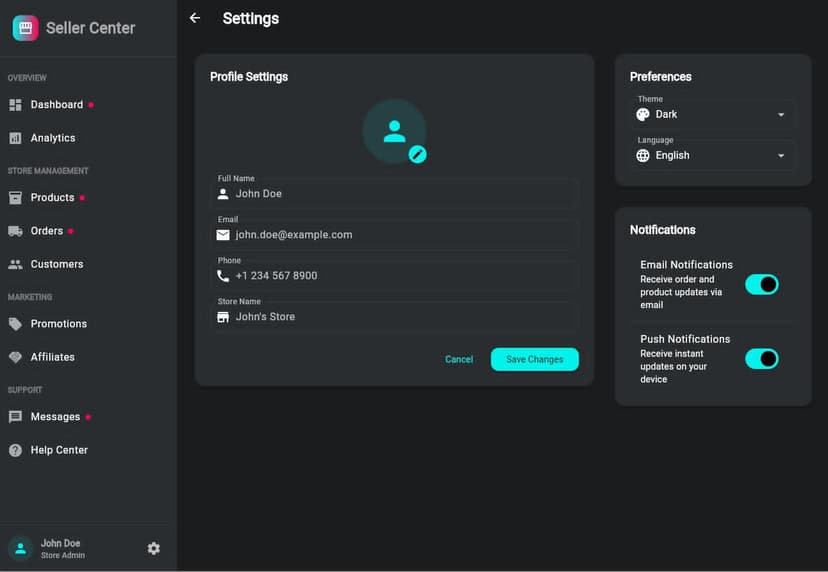The width and height of the screenshot is (828, 572).
Task: Turn off Push Notifications switch
Action: point(761,359)
